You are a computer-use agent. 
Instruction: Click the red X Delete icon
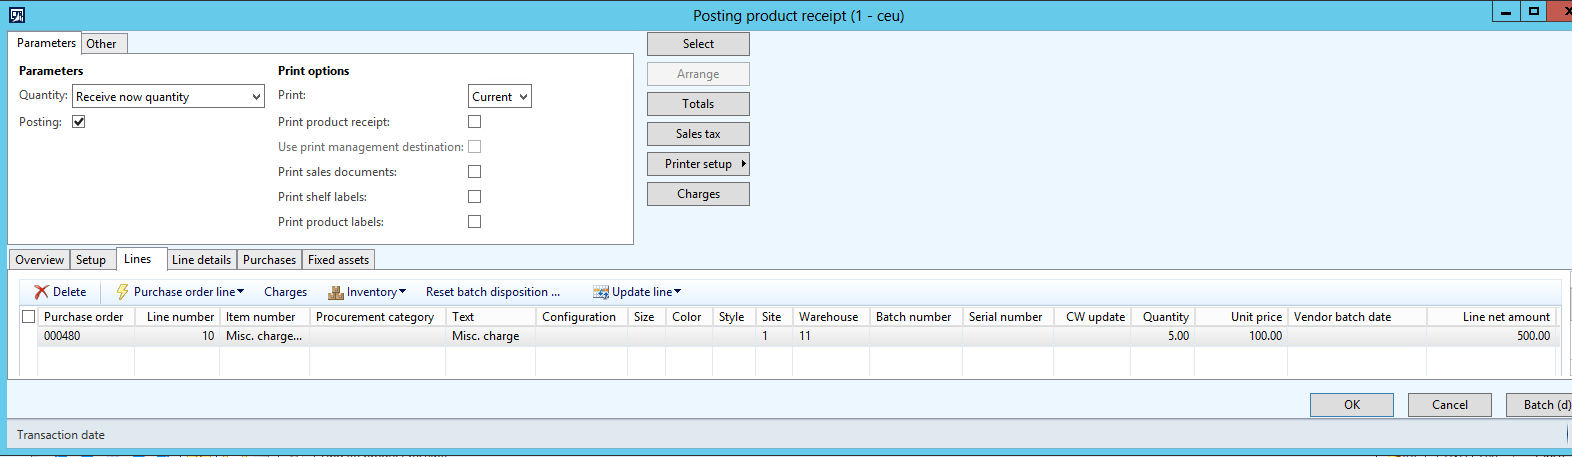[x=41, y=292]
